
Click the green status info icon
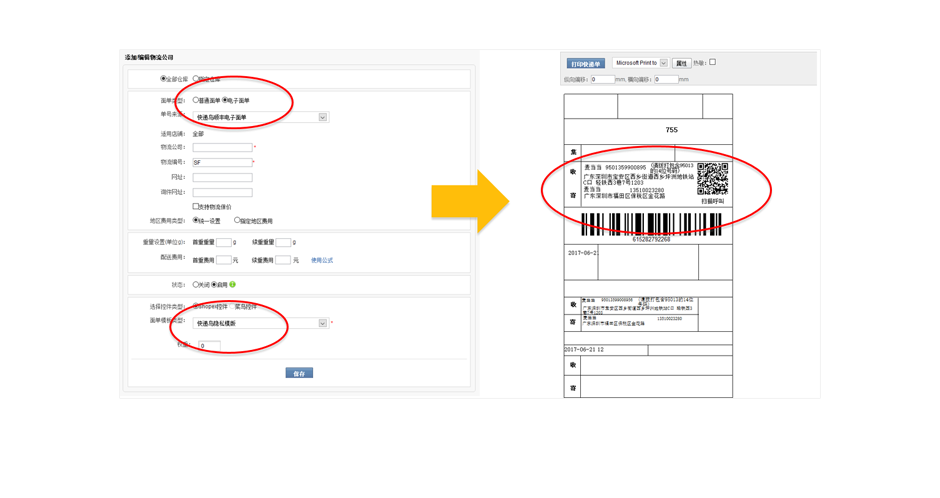pyautogui.click(x=233, y=285)
